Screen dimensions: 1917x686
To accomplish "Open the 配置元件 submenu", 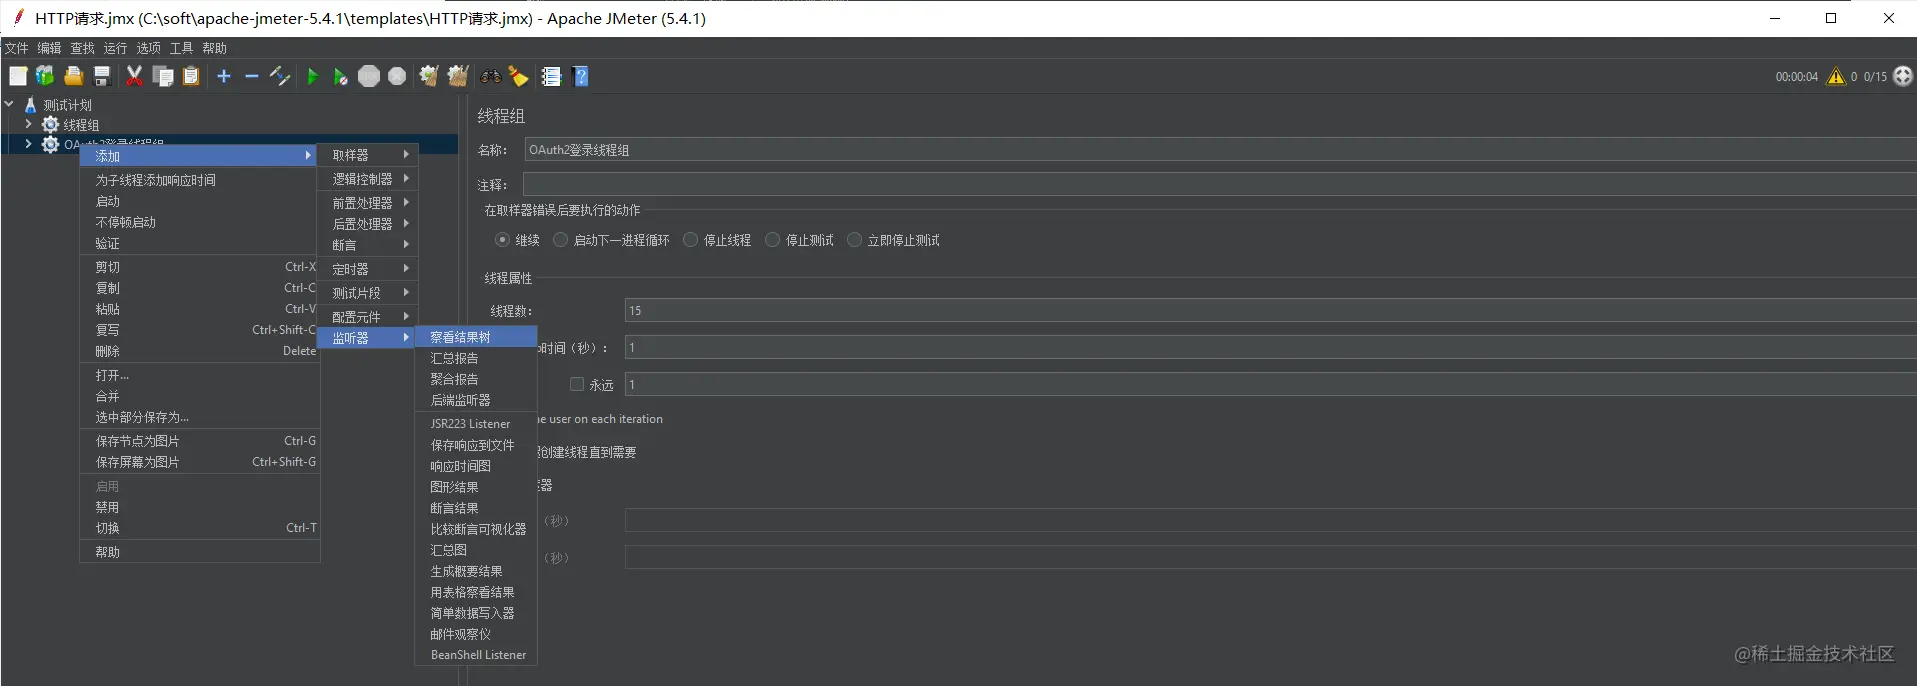I will [367, 317].
